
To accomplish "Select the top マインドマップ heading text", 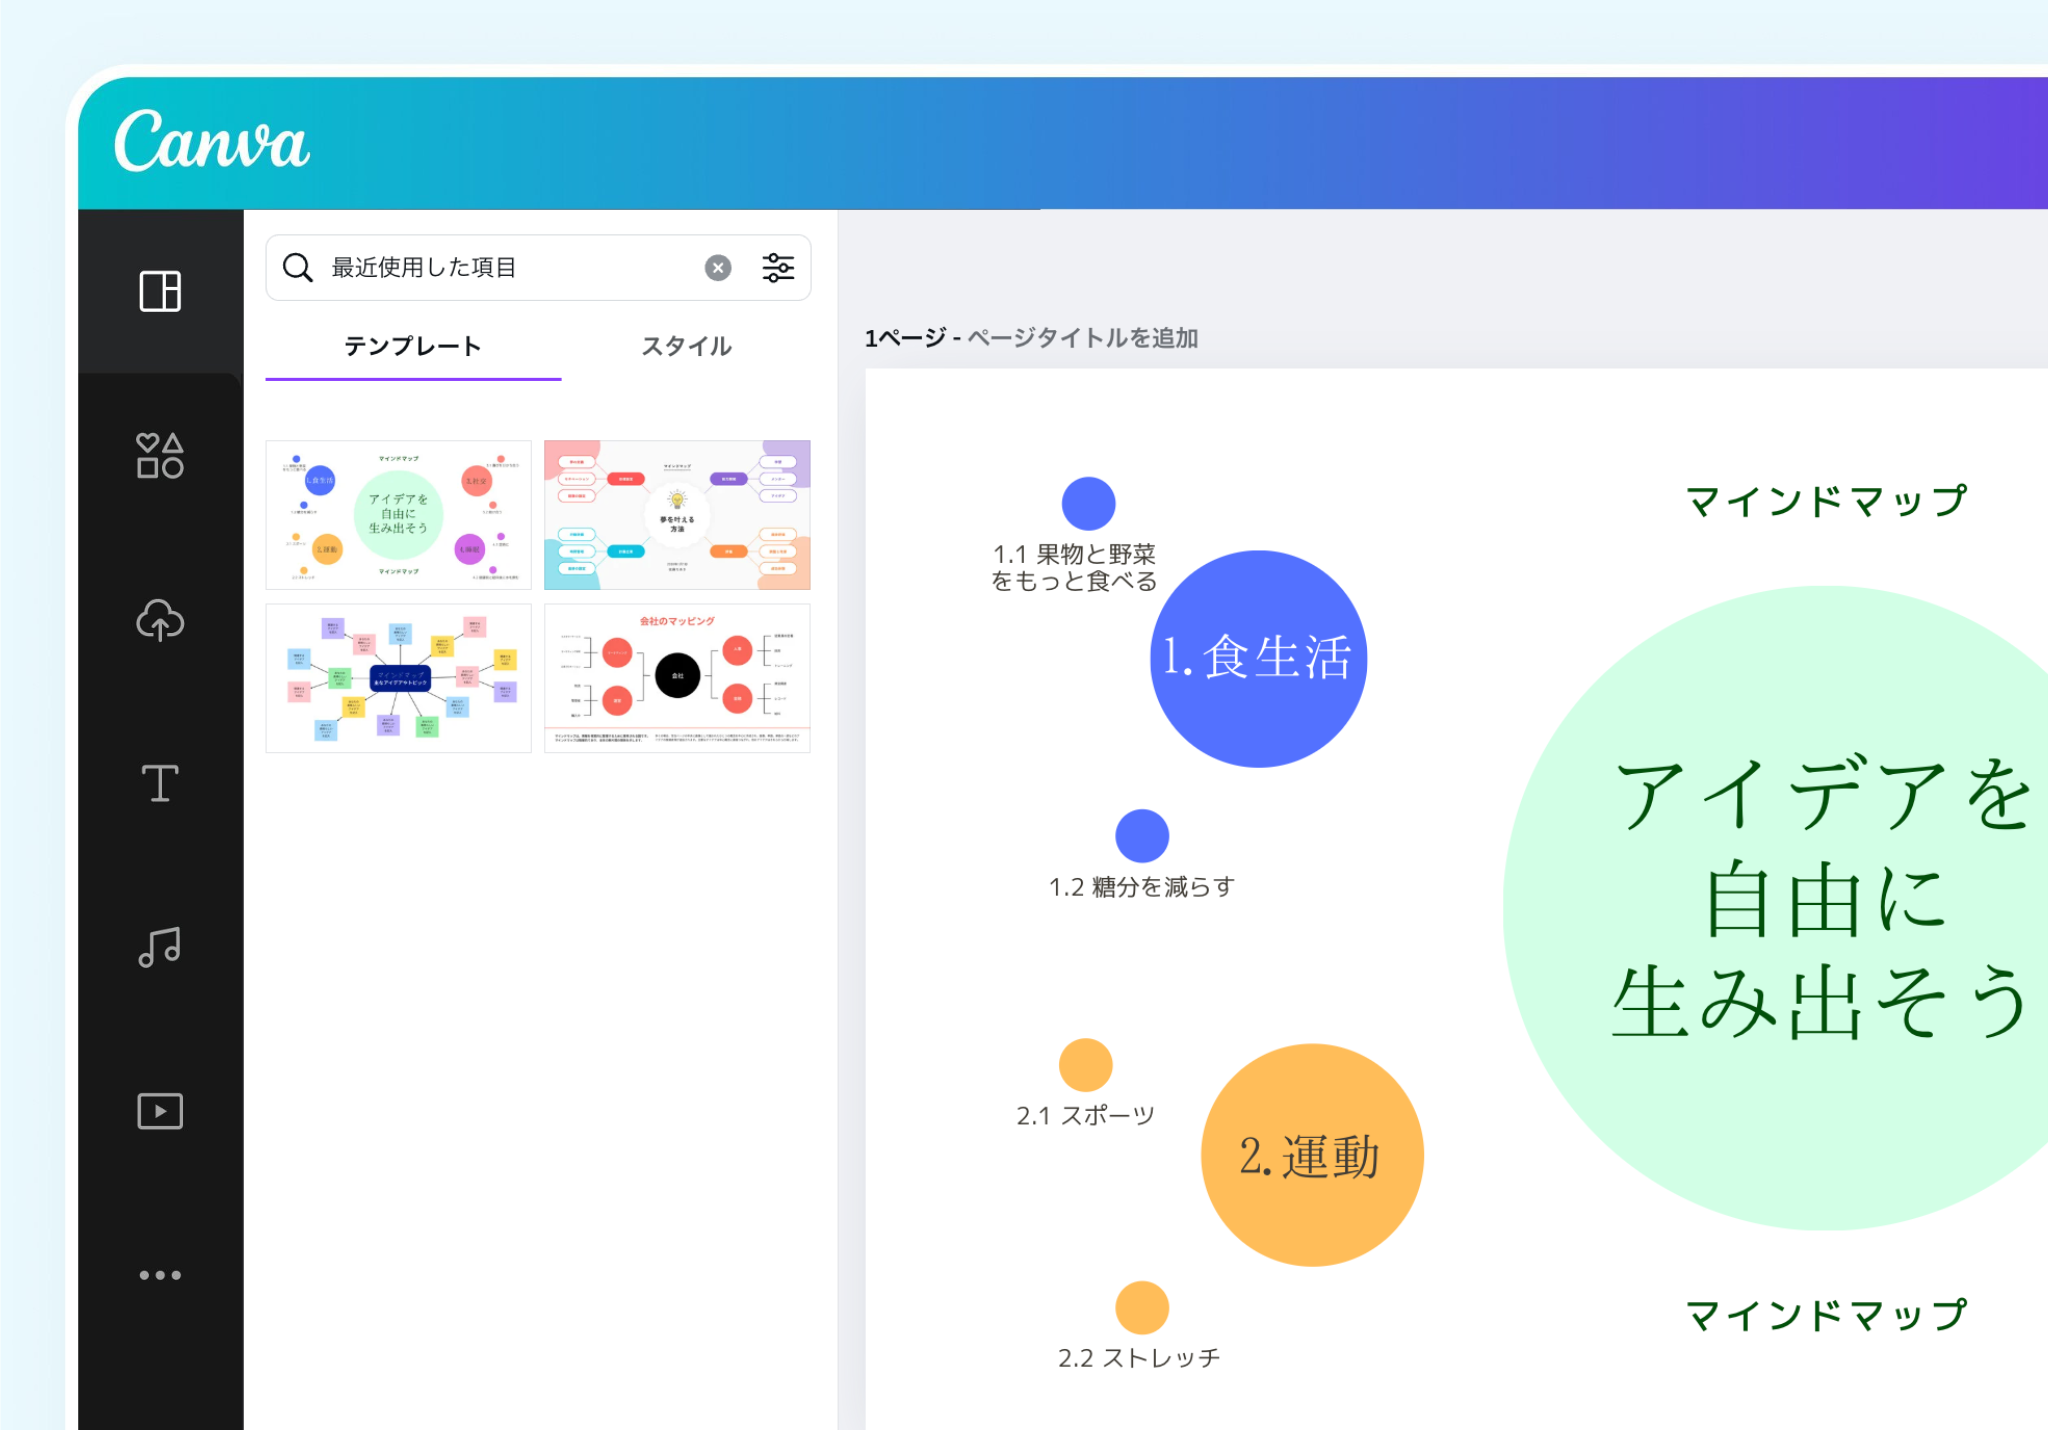I will click(x=1827, y=500).
